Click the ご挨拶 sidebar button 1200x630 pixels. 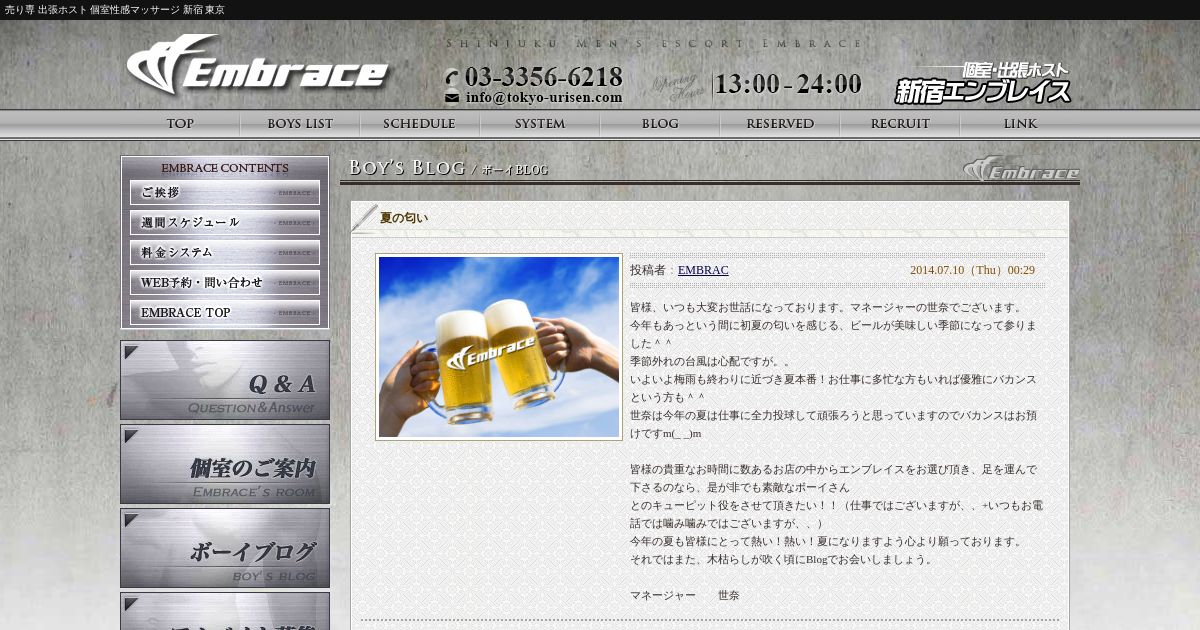pos(225,192)
